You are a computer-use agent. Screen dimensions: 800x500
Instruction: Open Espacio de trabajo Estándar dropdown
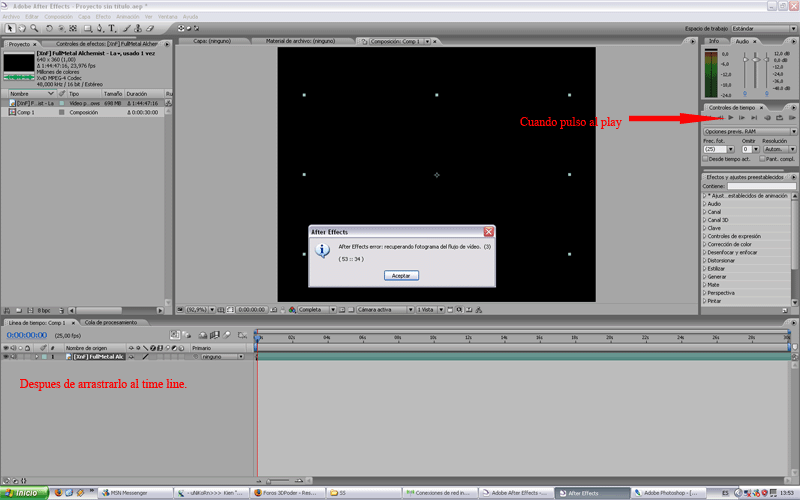coord(764,29)
